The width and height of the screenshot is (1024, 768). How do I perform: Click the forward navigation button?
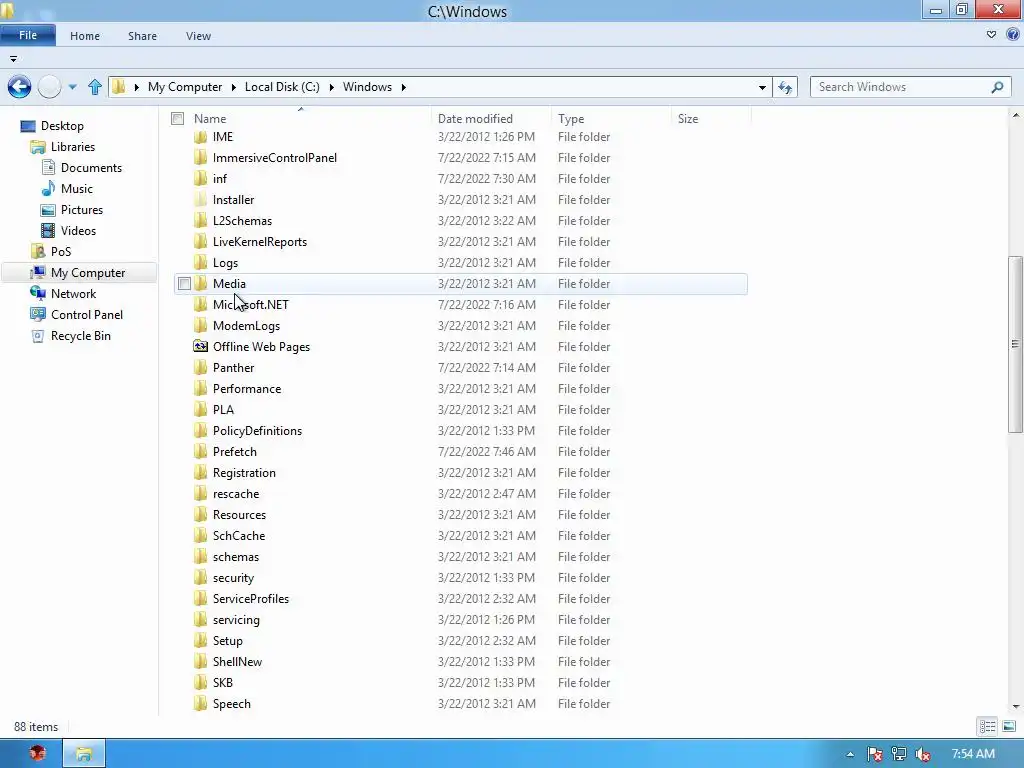click(x=50, y=86)
